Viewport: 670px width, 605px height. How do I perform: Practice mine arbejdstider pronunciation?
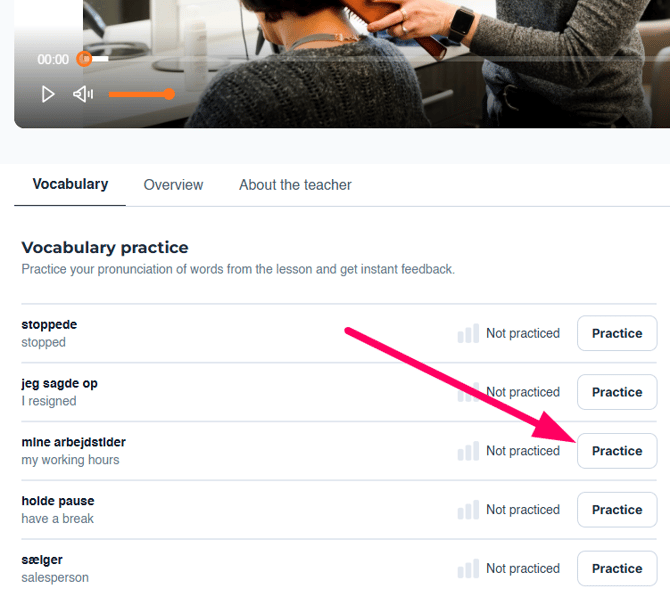pos(616,451)
